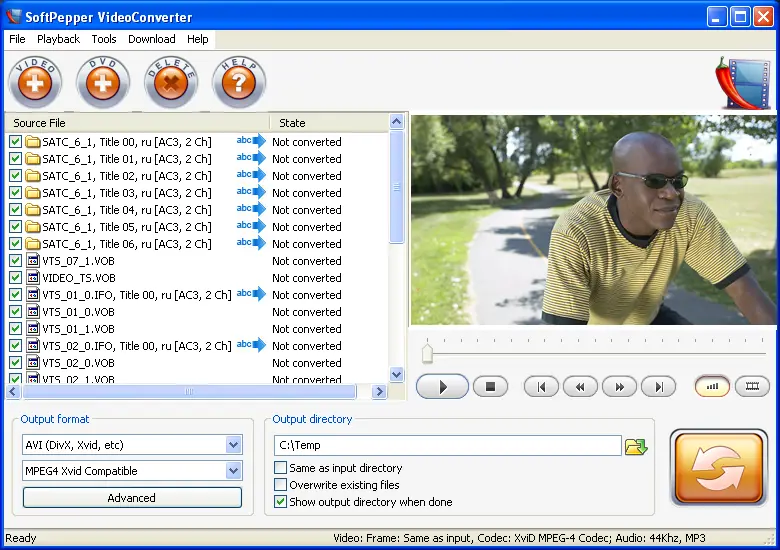Expand the MPEG4 Xvid Compatible dropdown

233,471
